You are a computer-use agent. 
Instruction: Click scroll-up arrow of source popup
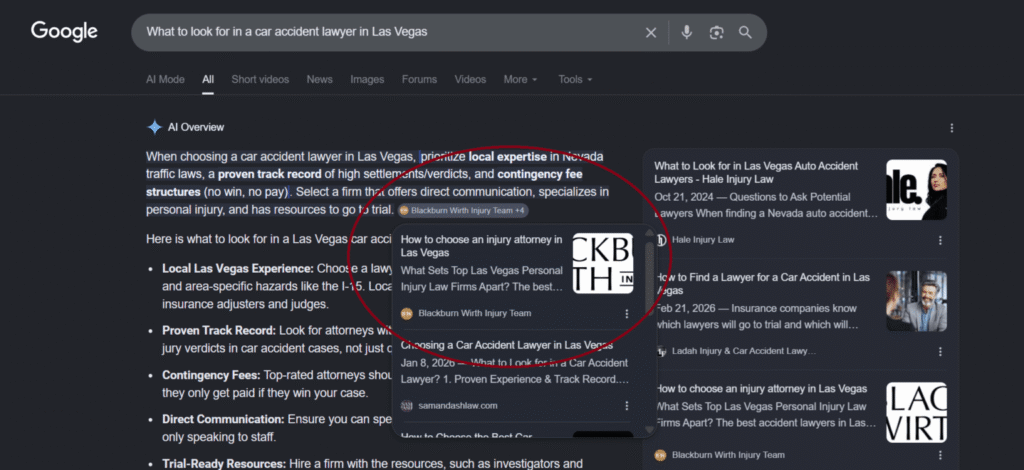(649, 232)
